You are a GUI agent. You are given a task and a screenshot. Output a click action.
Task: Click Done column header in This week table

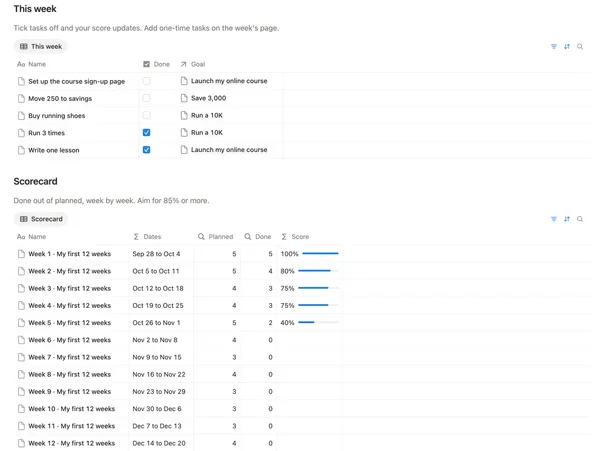point(156,64)
